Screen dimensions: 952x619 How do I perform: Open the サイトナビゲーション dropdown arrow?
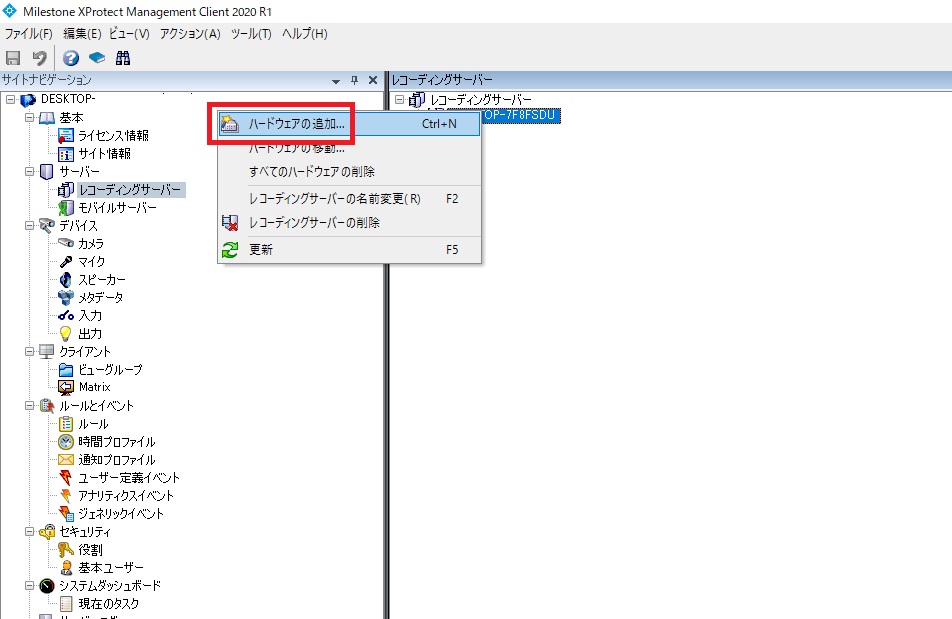point(337,79)
